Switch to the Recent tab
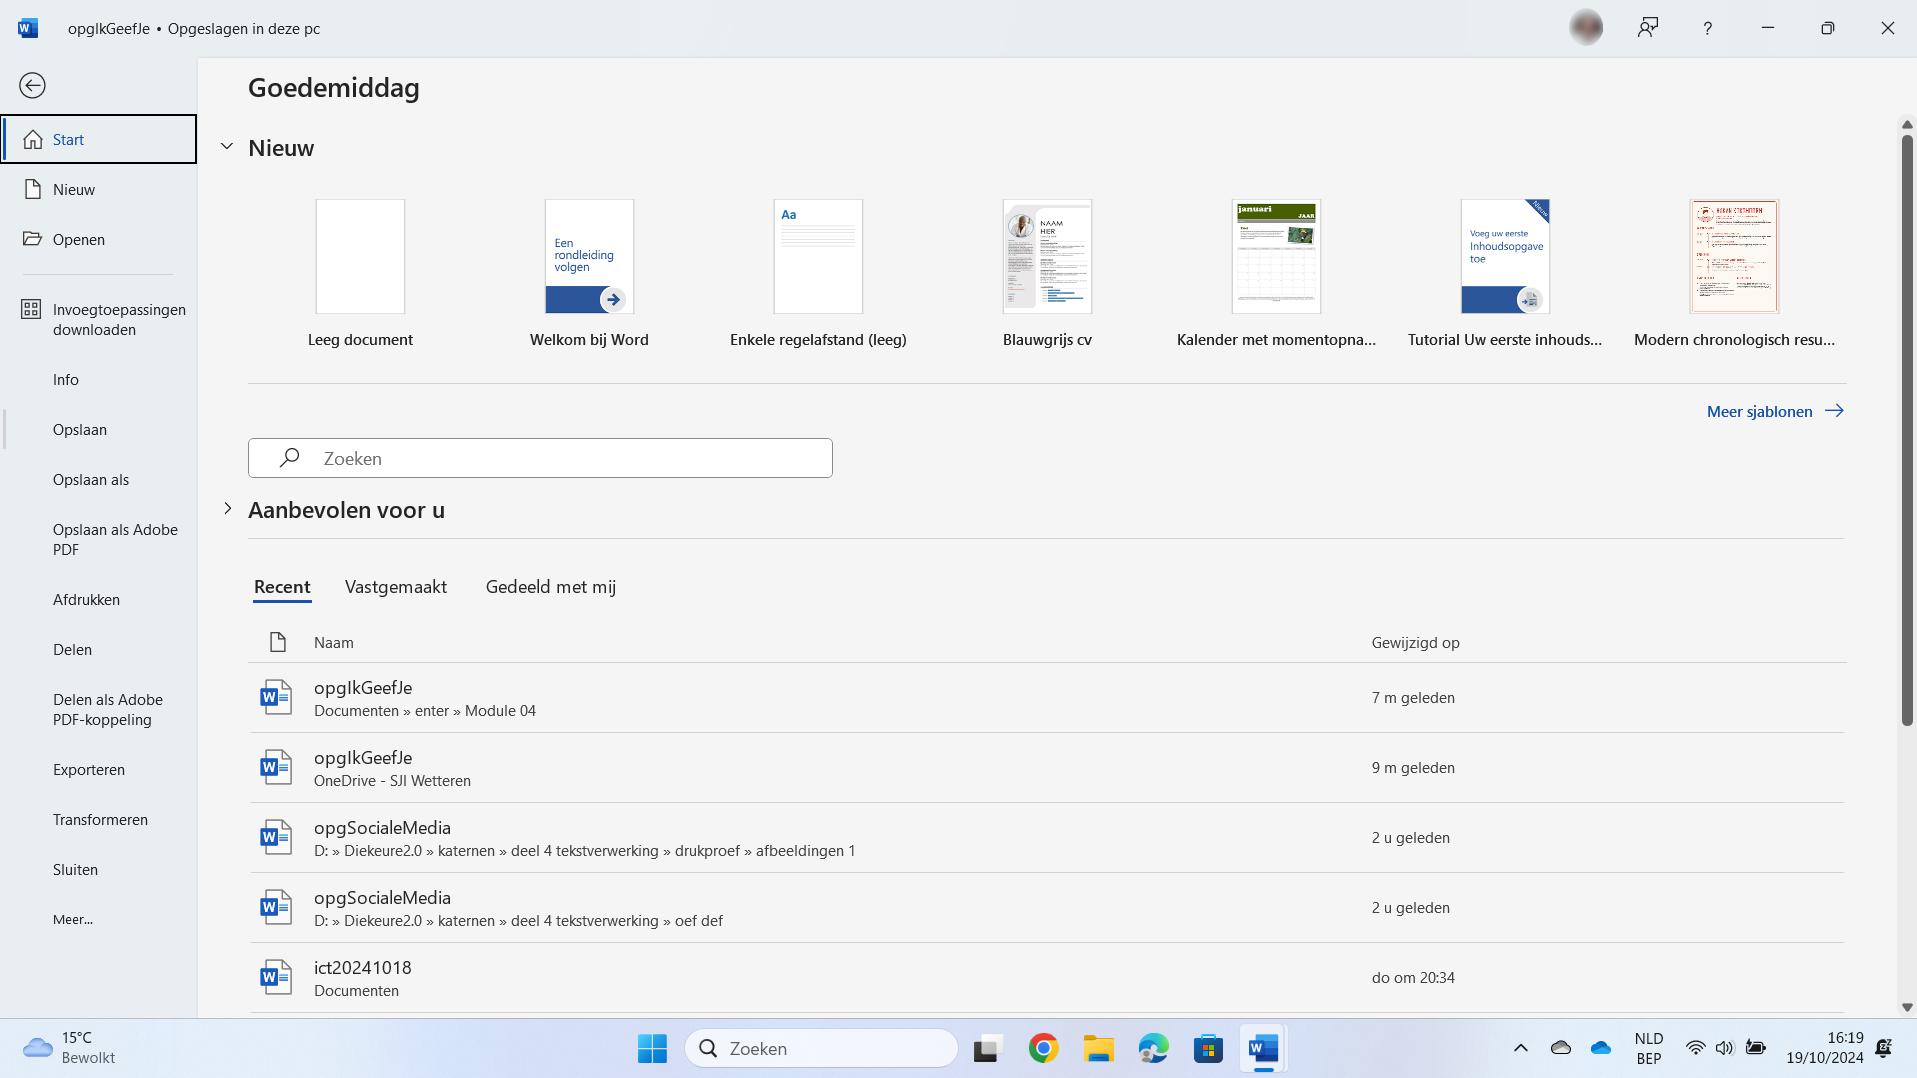Screen dimensions: 1917x1078 click(282, 587)
